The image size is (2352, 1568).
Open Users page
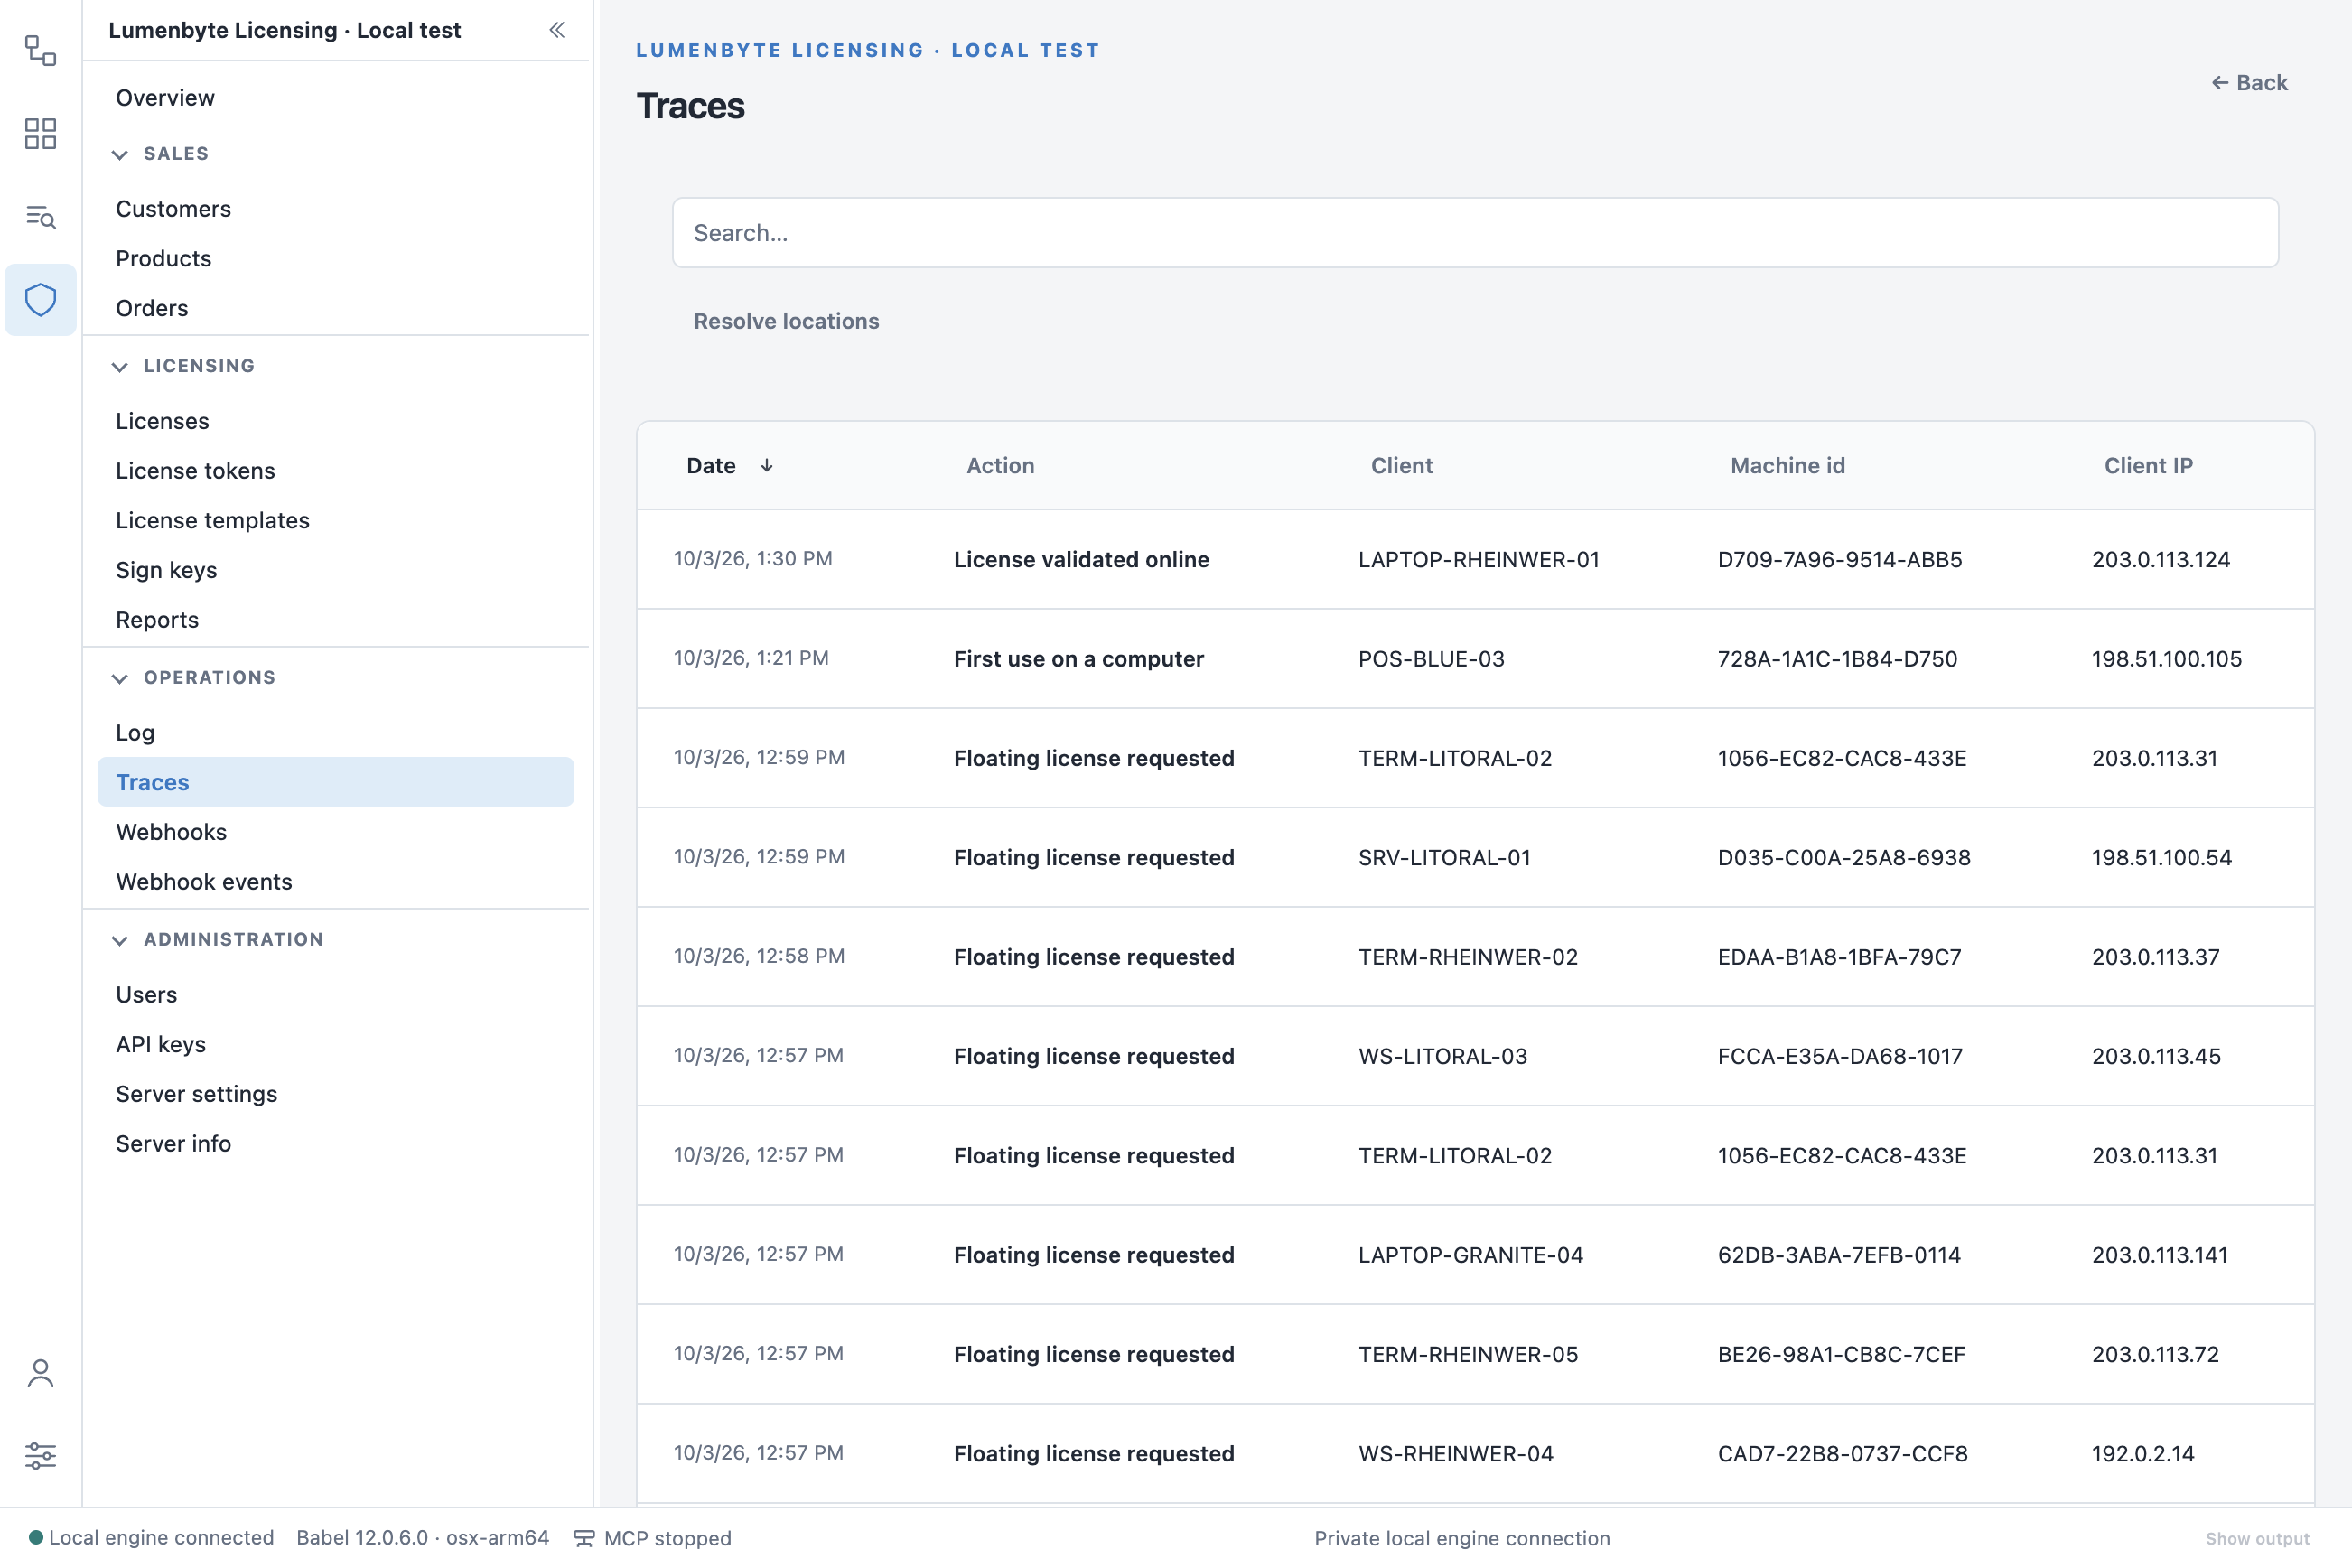point(336,994)
